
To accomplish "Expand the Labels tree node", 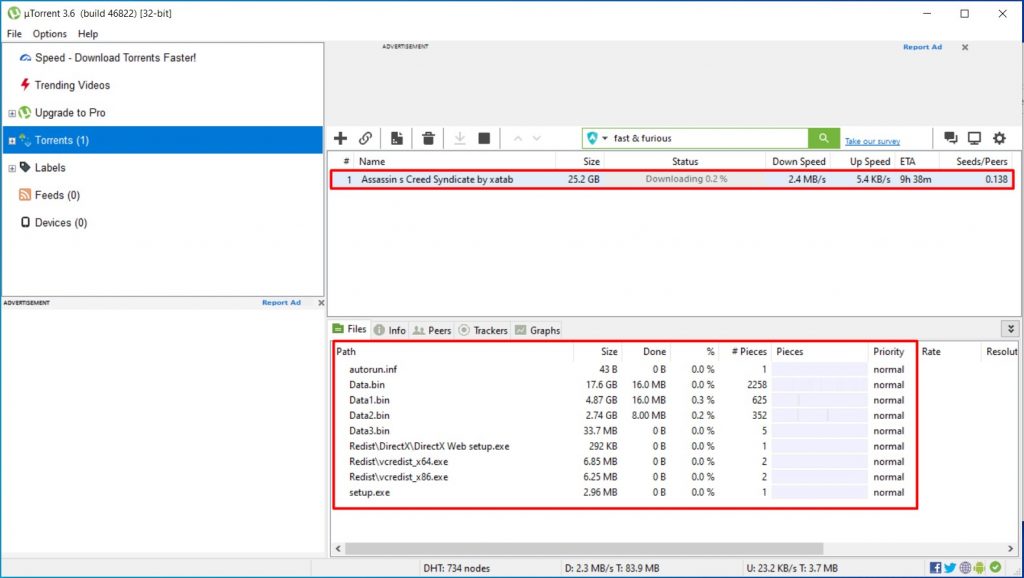I will pyautogui.click(x=12, y=168).
